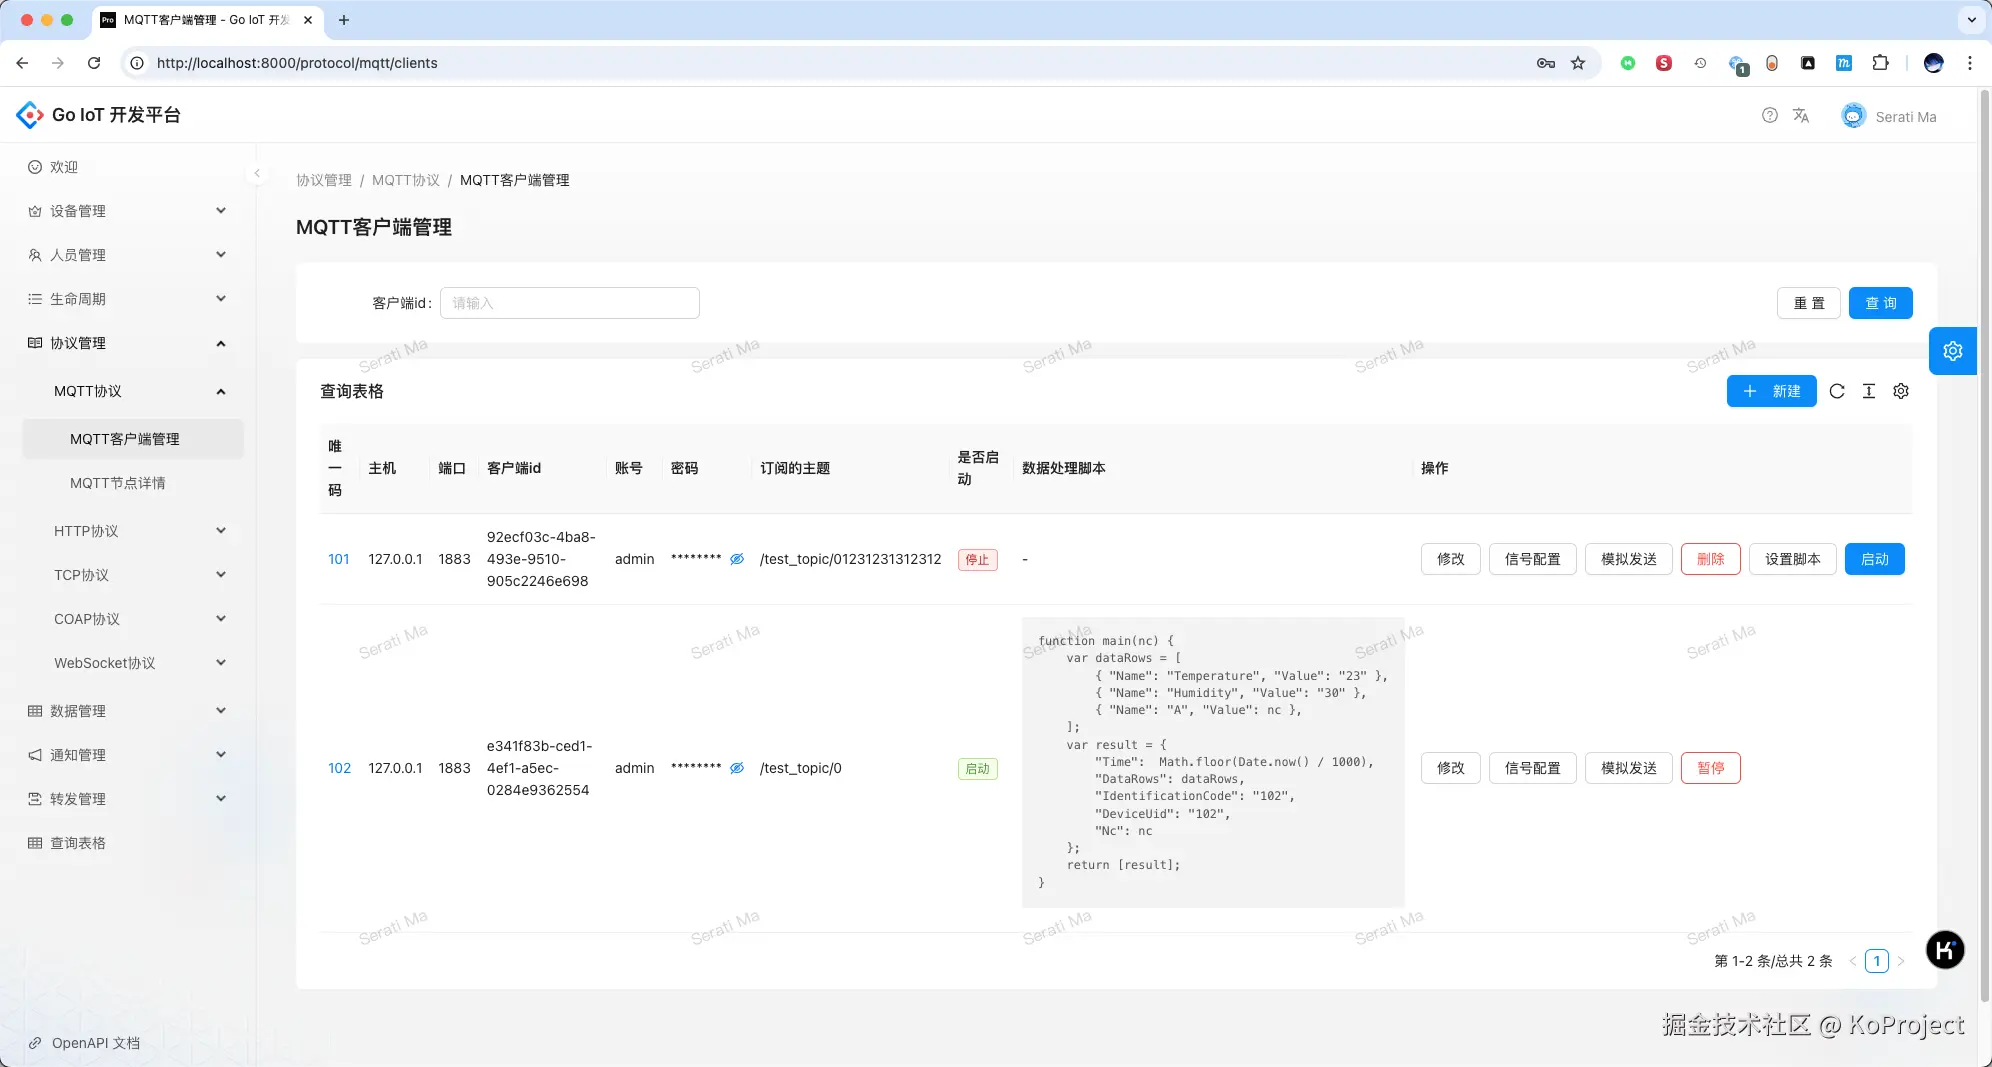Screen dimensions: 1992x1067
Task: Reload the browser page
Action: (x=94, y=63)
